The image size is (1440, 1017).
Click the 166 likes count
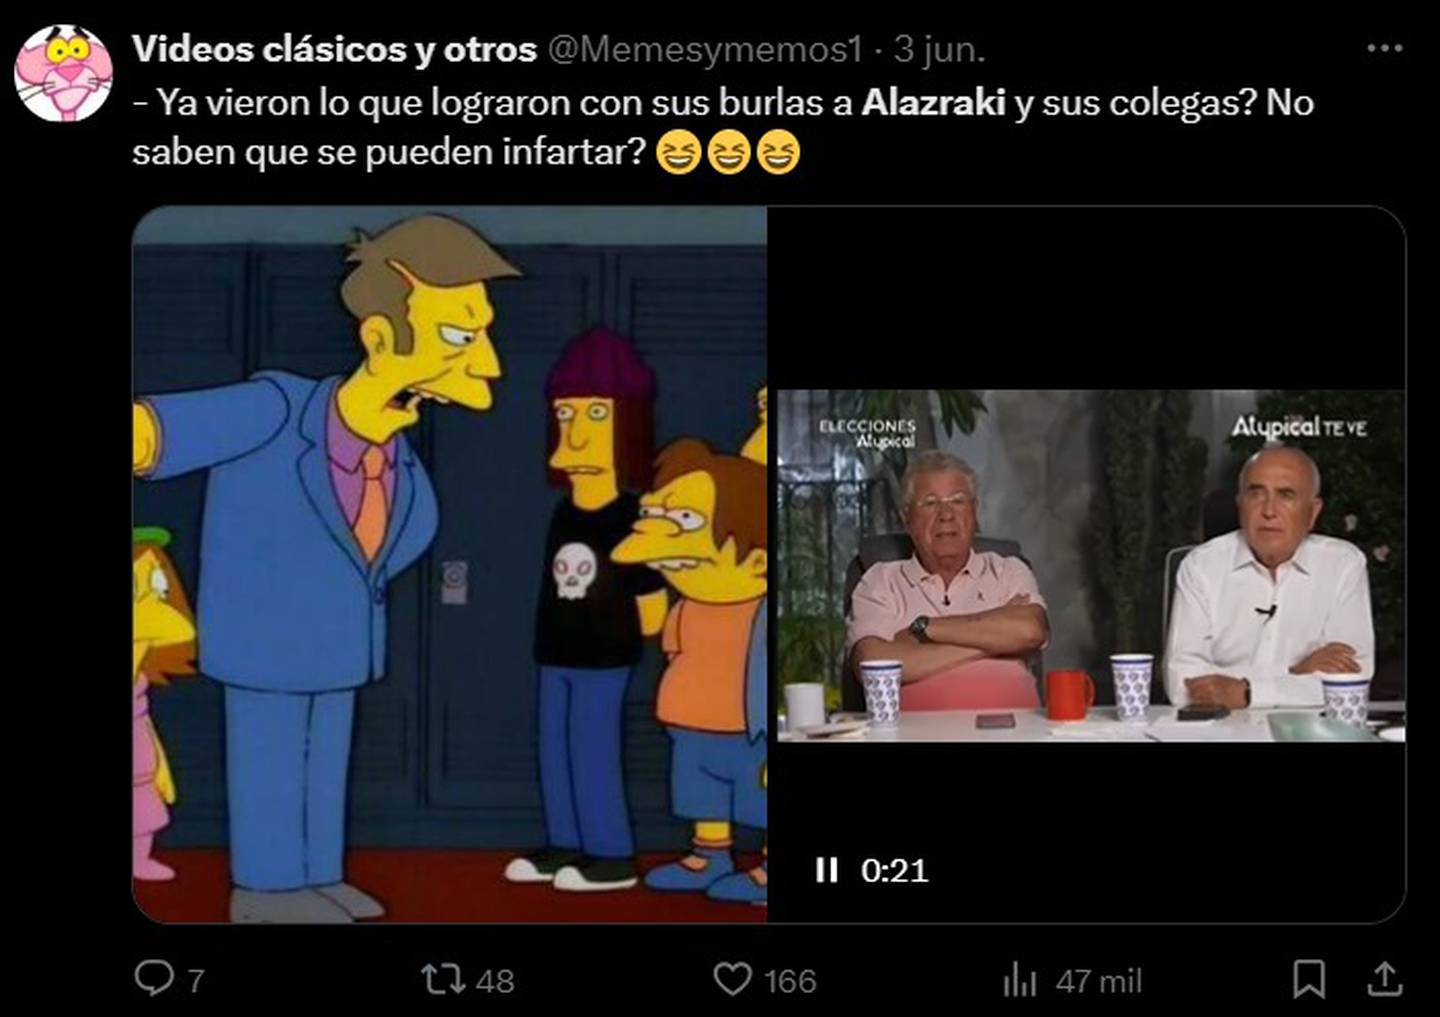point(790,981)
